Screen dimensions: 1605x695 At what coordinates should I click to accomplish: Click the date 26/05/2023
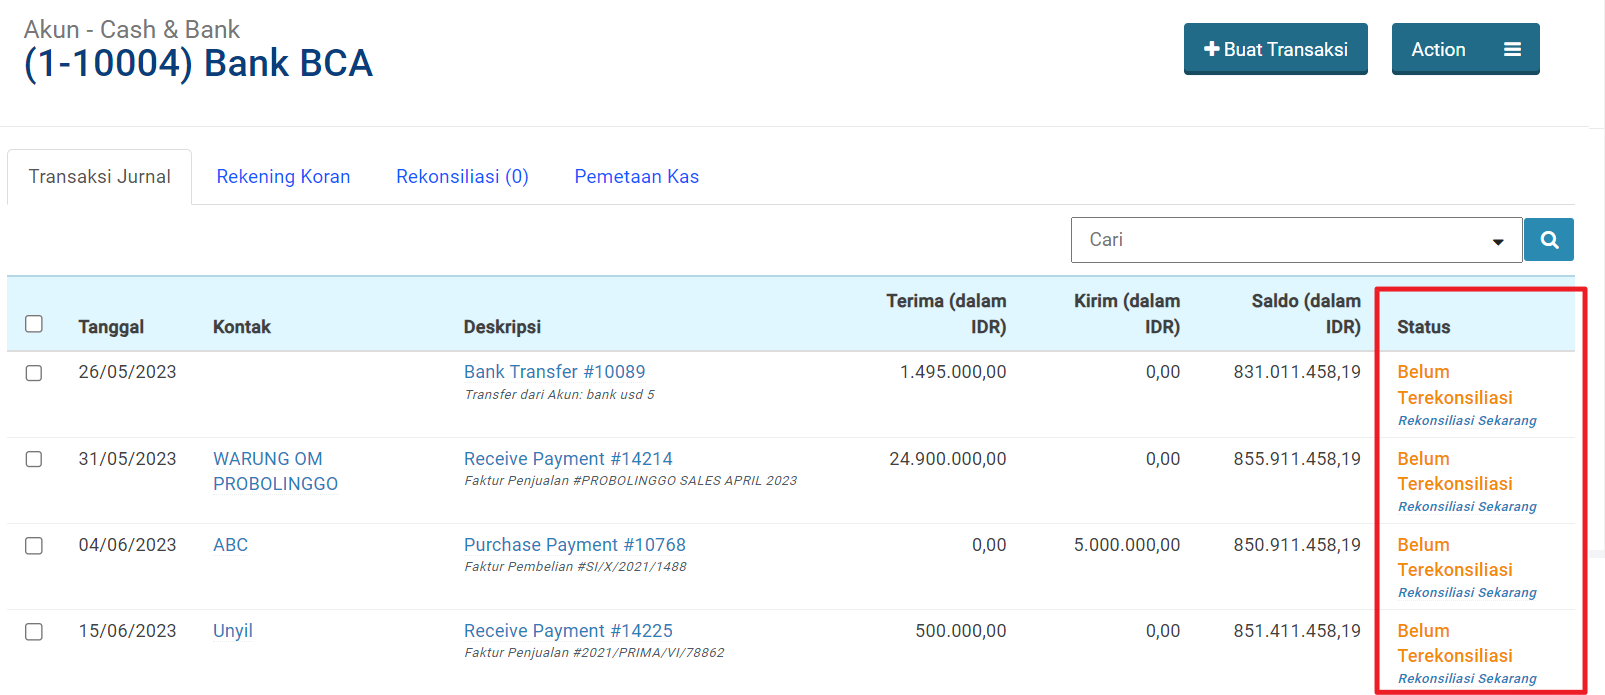point(127,372)
